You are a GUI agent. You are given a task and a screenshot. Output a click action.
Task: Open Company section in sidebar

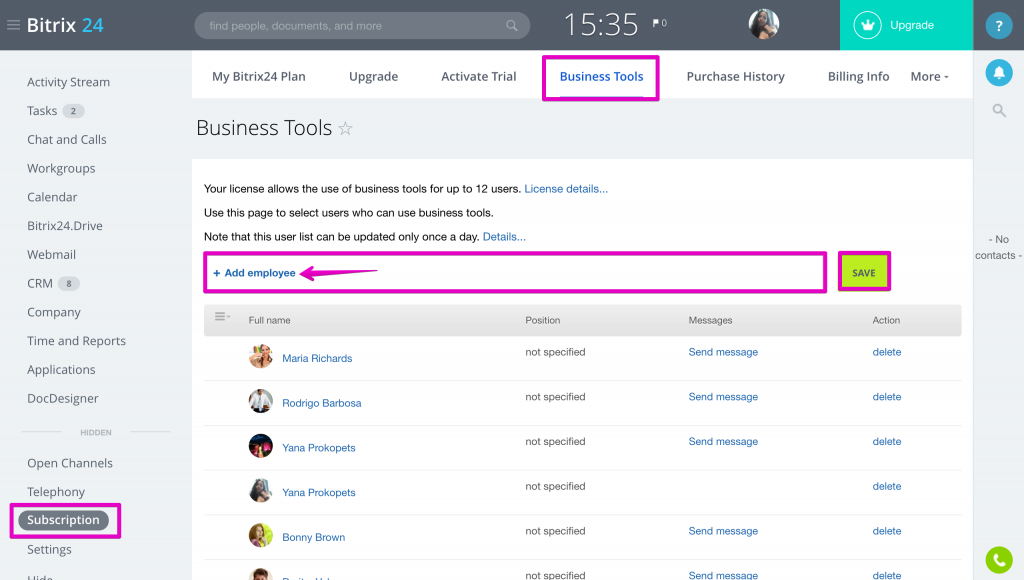click(54, 312)
